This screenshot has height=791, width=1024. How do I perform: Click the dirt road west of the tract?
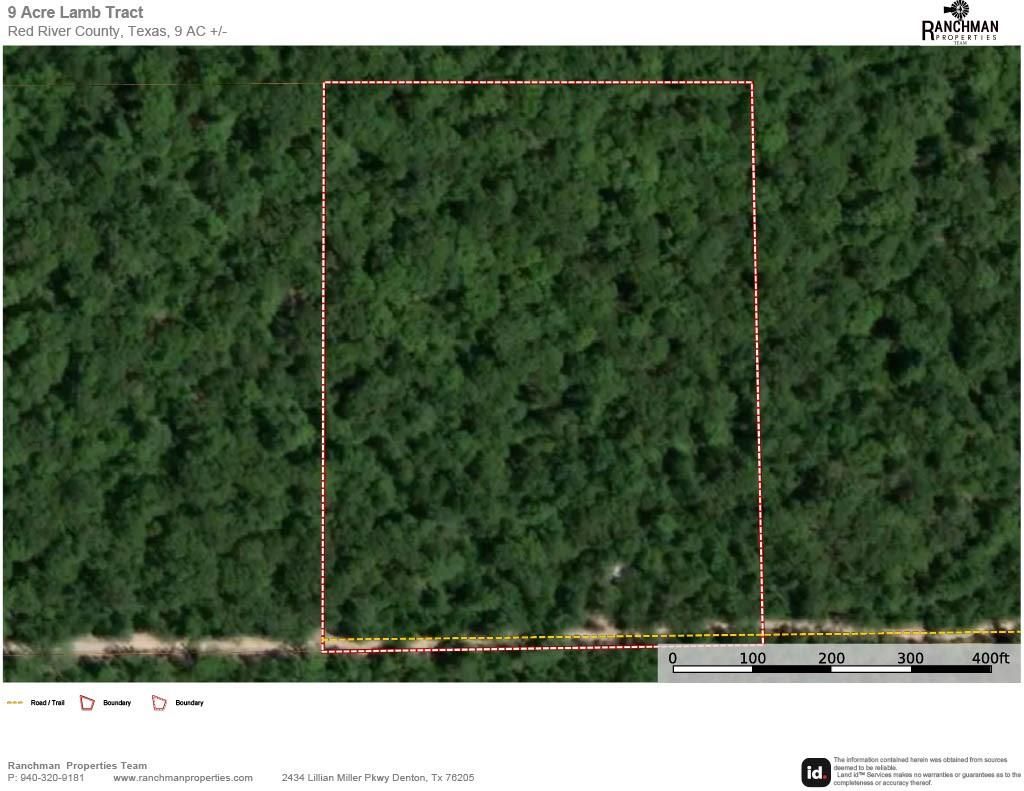pyautogui.click(x=160, y=645)
